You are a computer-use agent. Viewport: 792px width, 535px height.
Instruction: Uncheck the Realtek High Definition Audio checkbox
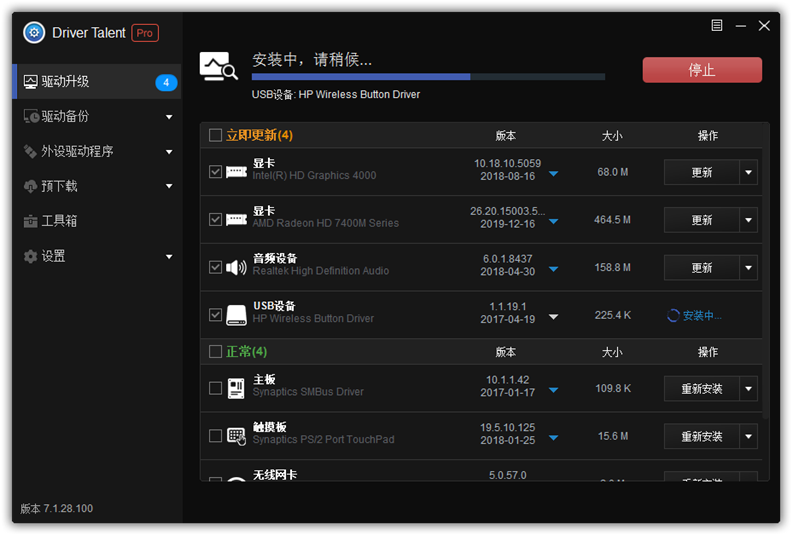(215, 267)
